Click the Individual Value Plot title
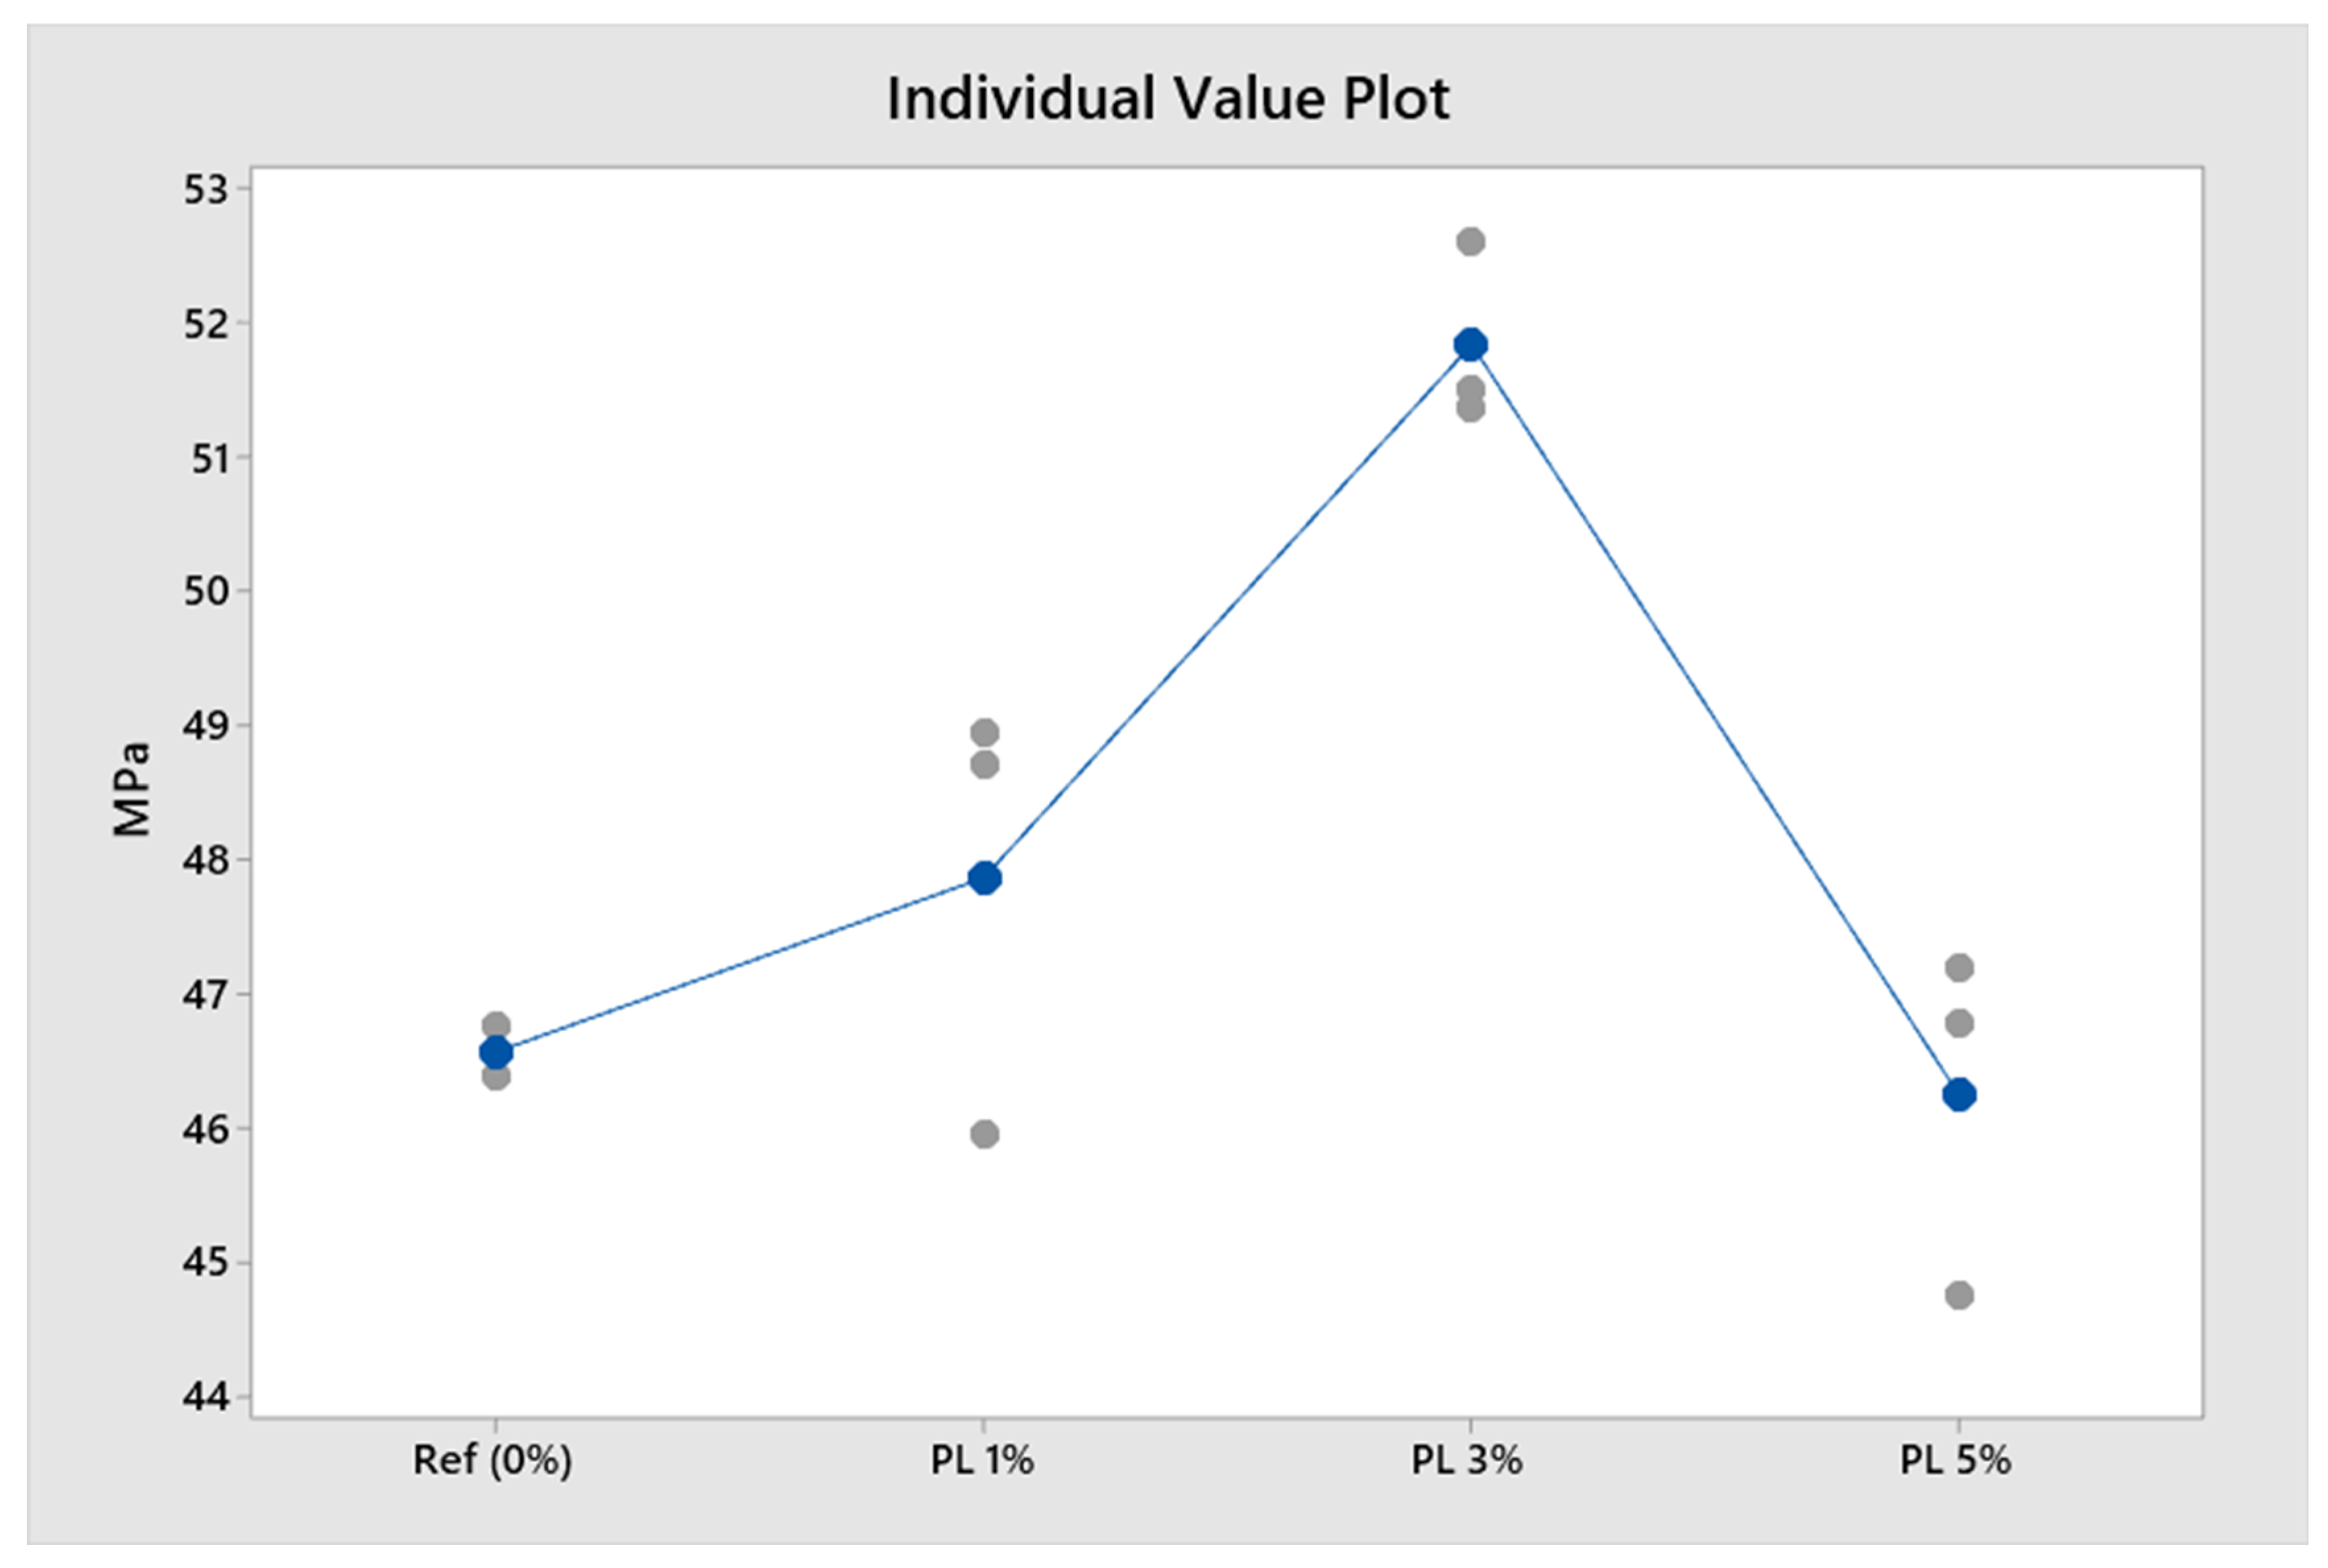The height and width of the screenshot is (1568, 2328). click(x=1167, y=99)
